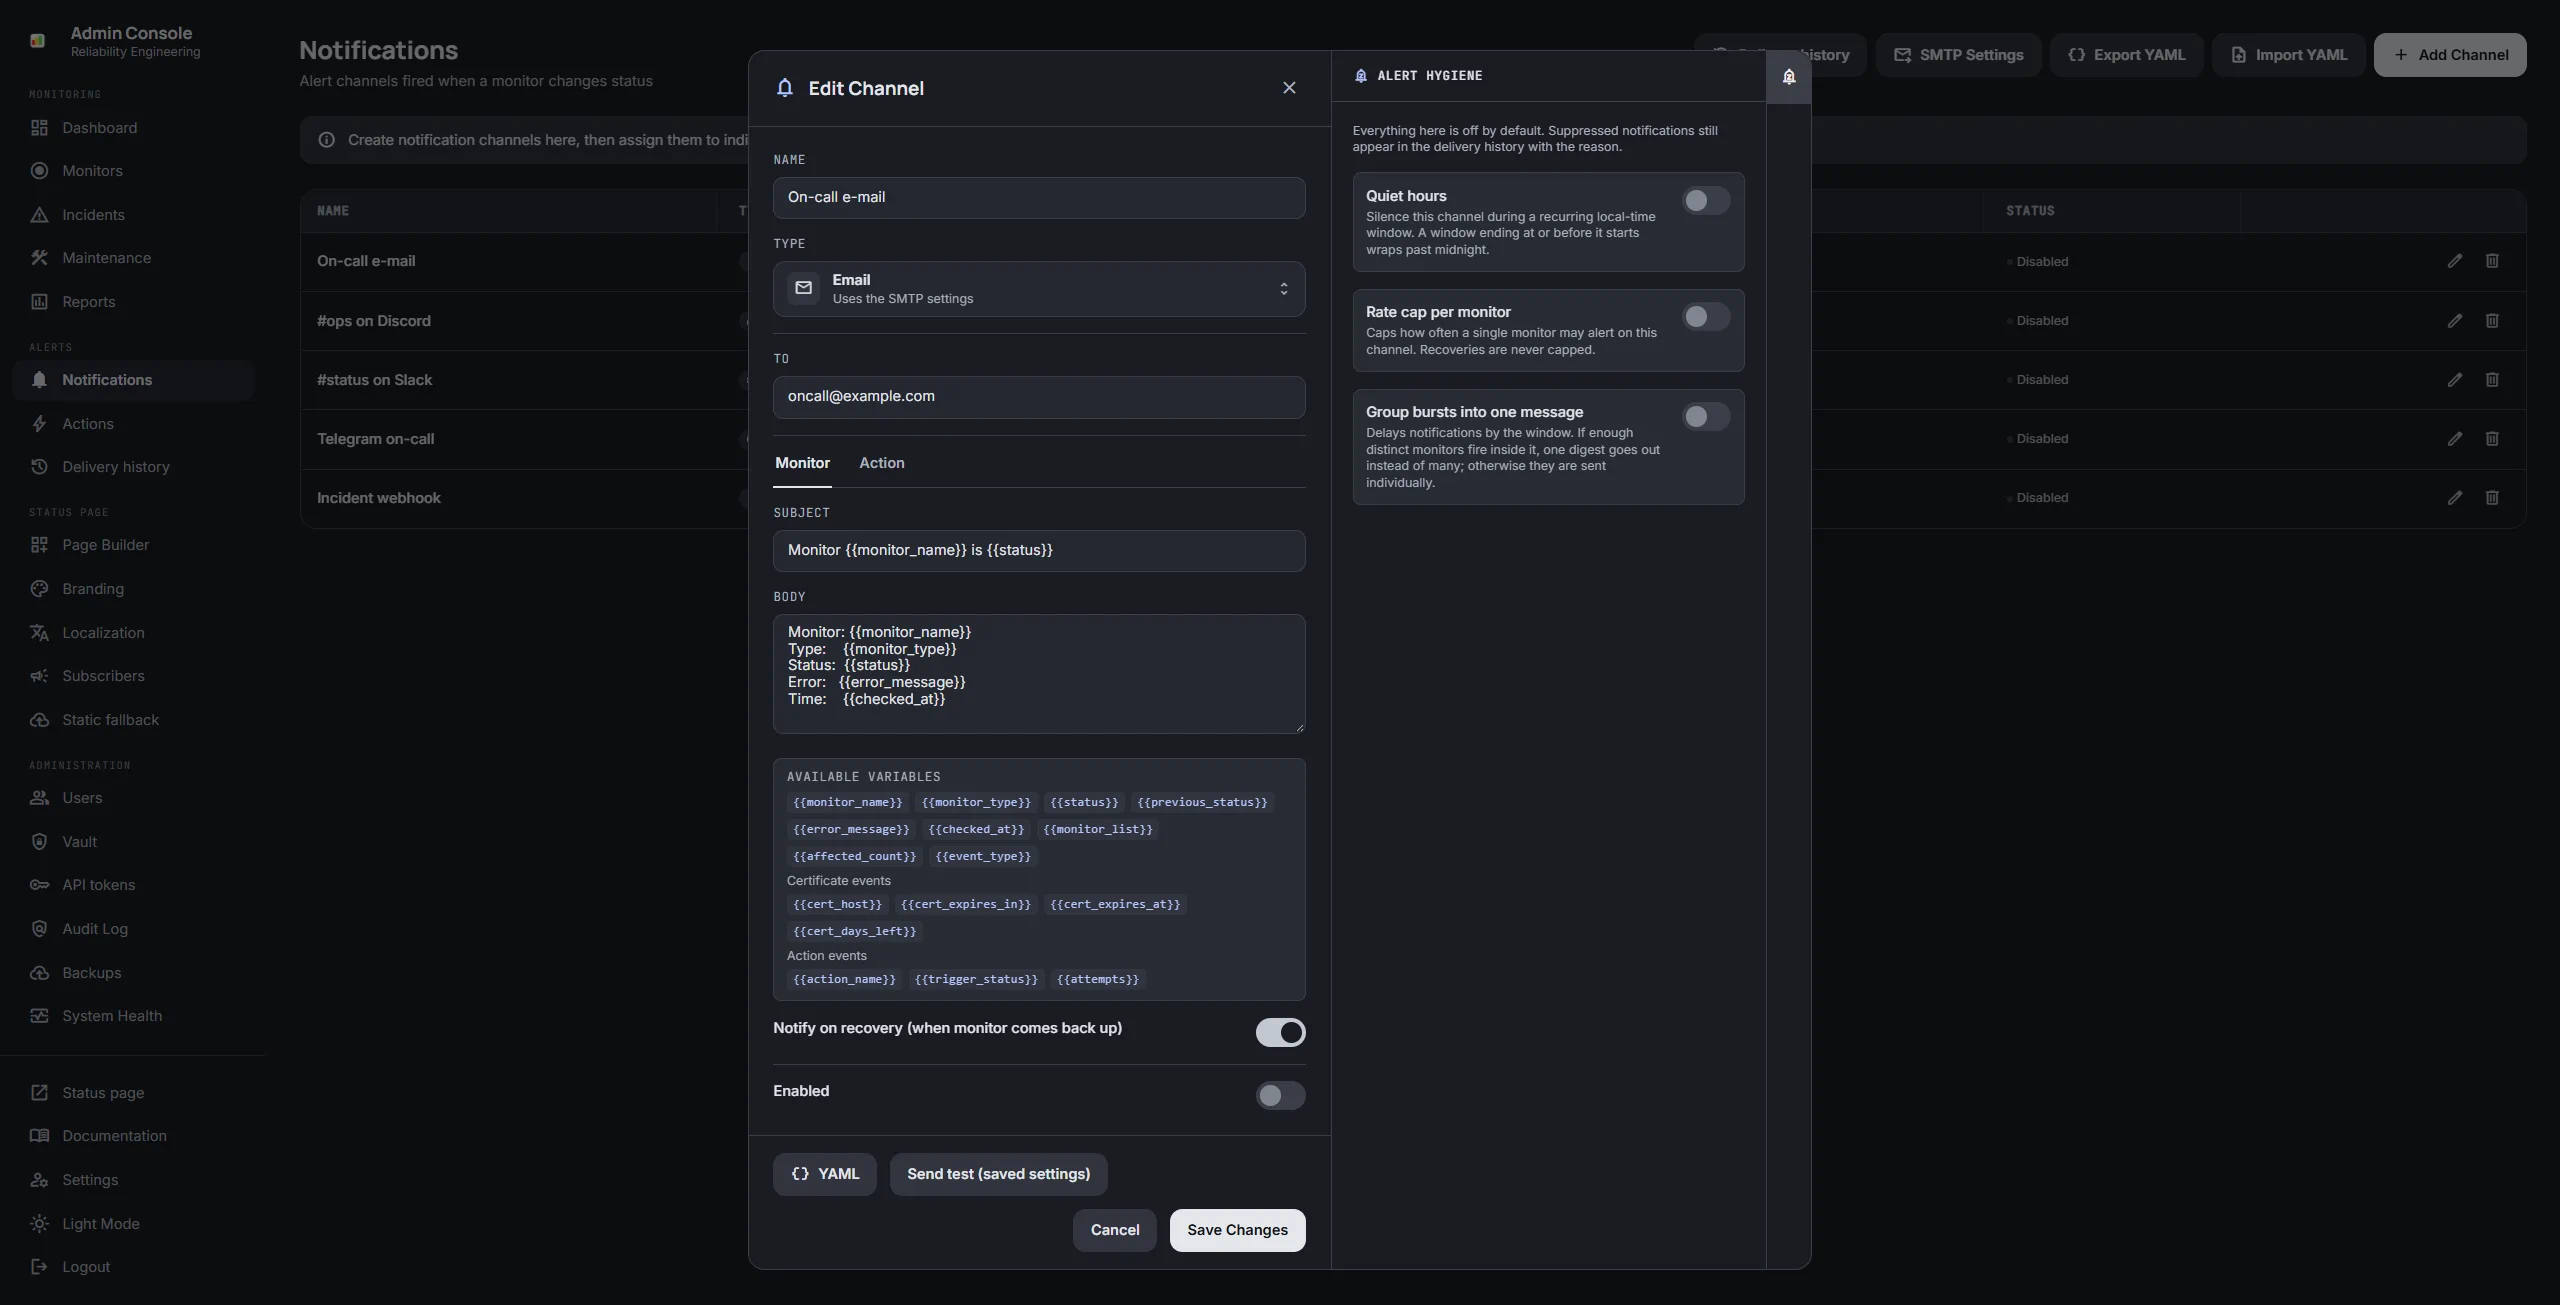Delete the Telegram on-call channel

coord(2492,439)
